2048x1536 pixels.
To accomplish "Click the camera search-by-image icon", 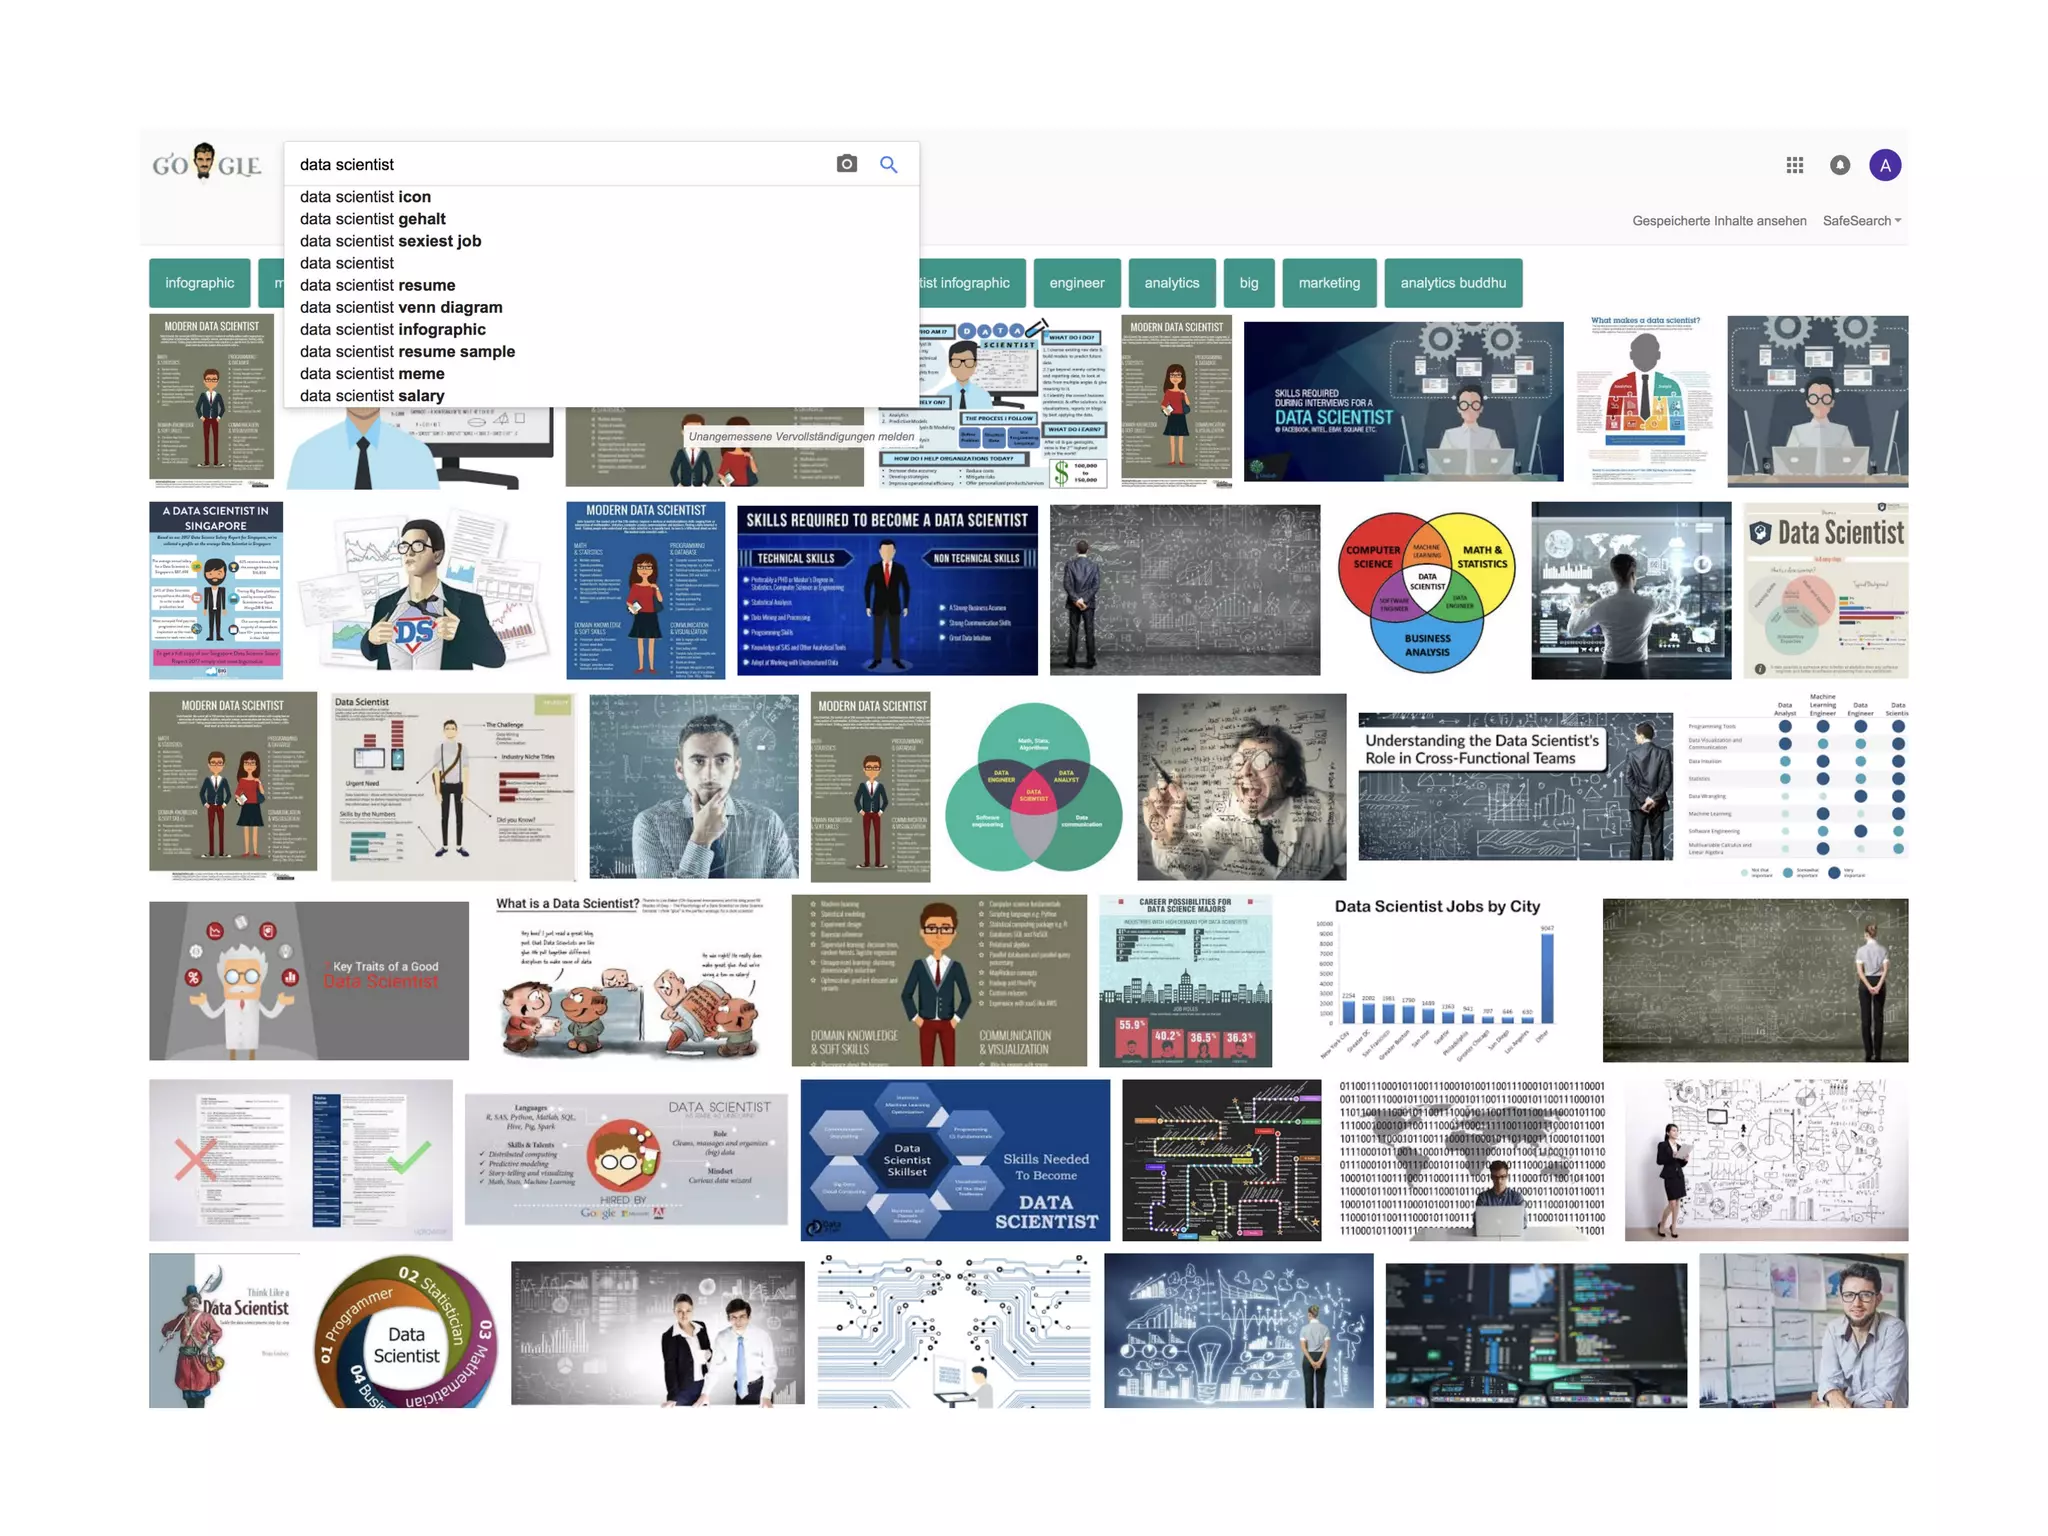I will [846, 164].
